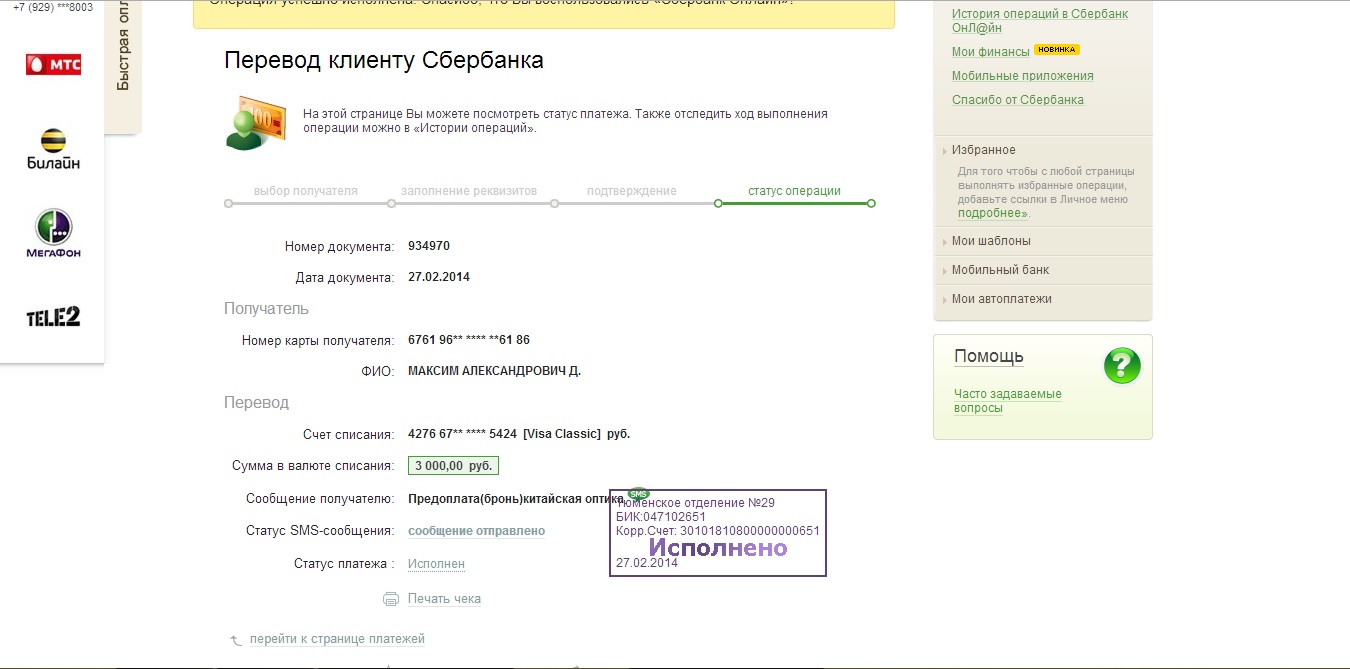The image size is (1350, 669).
Task: Click the printer icon next to Печать чека
Action: [x=391, y=599]
